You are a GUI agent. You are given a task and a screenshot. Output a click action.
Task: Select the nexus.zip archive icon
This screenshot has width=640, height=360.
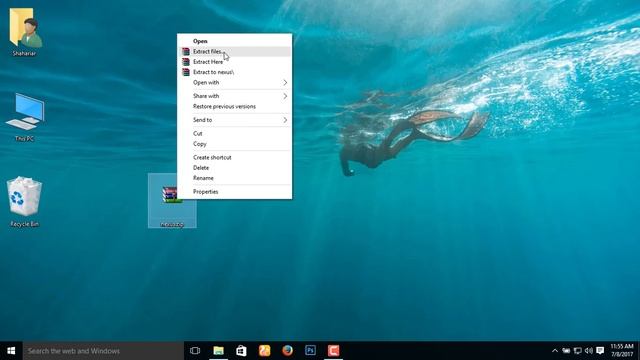(x=172, y=200)
